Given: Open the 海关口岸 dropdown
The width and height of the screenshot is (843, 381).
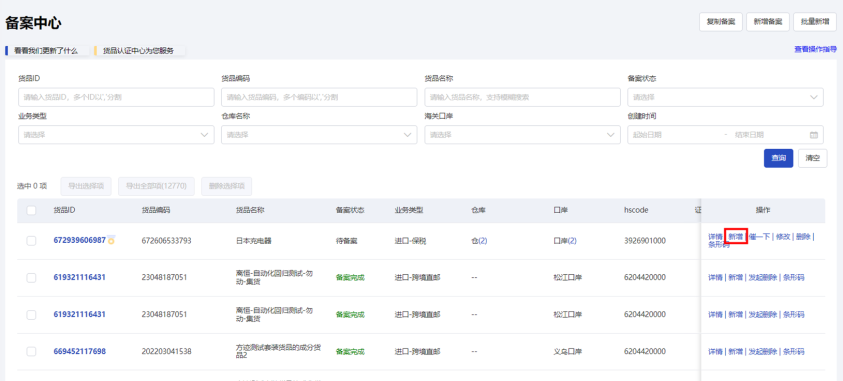Looking at the screenshot, I should pyautogui.click(x=522, y=135).
